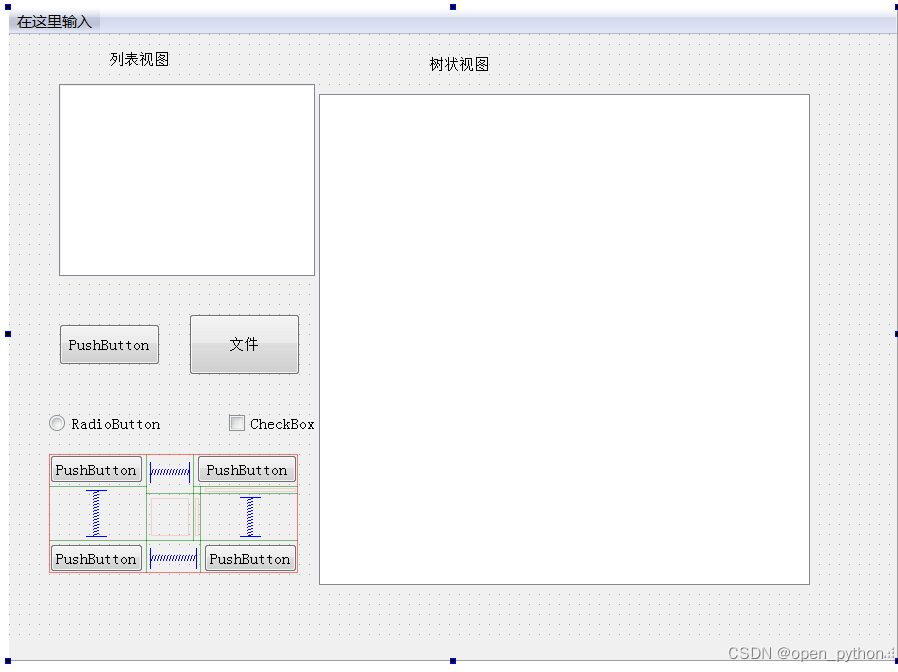Click the bottom-left PushButton in the grid
Viewport: 898px width, 672px height.
tap(96, 558)
